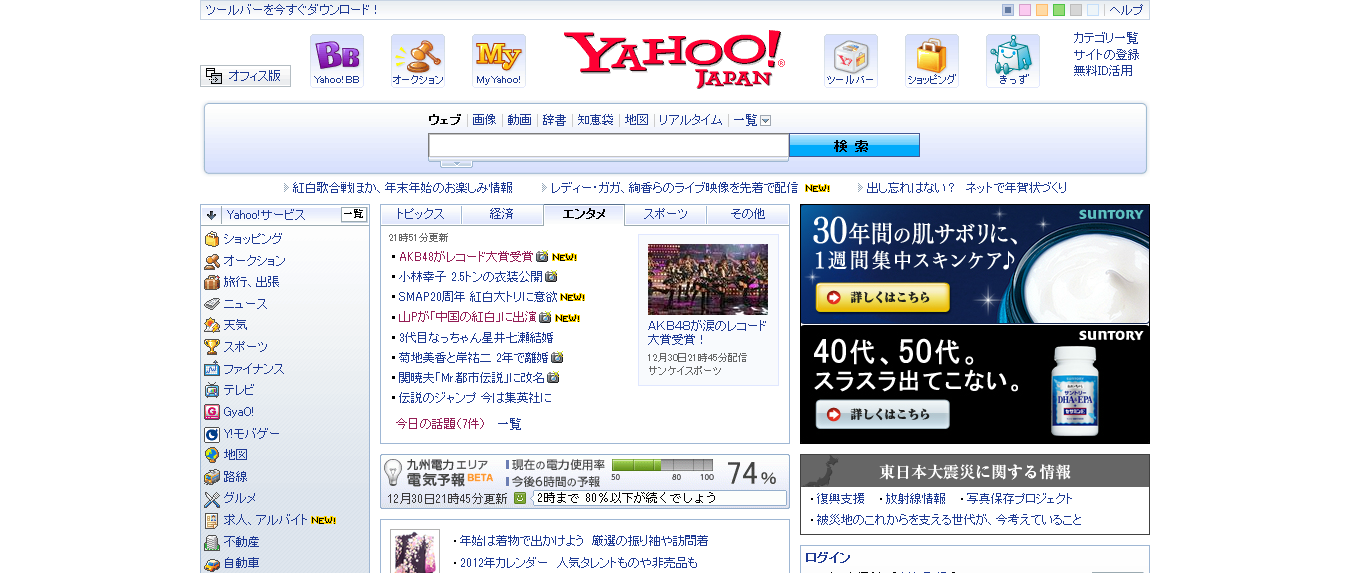Click the 詳しくはこちら button in DHA ad
The height and width of the screenshot is (573, 1349).
point(883,413)
